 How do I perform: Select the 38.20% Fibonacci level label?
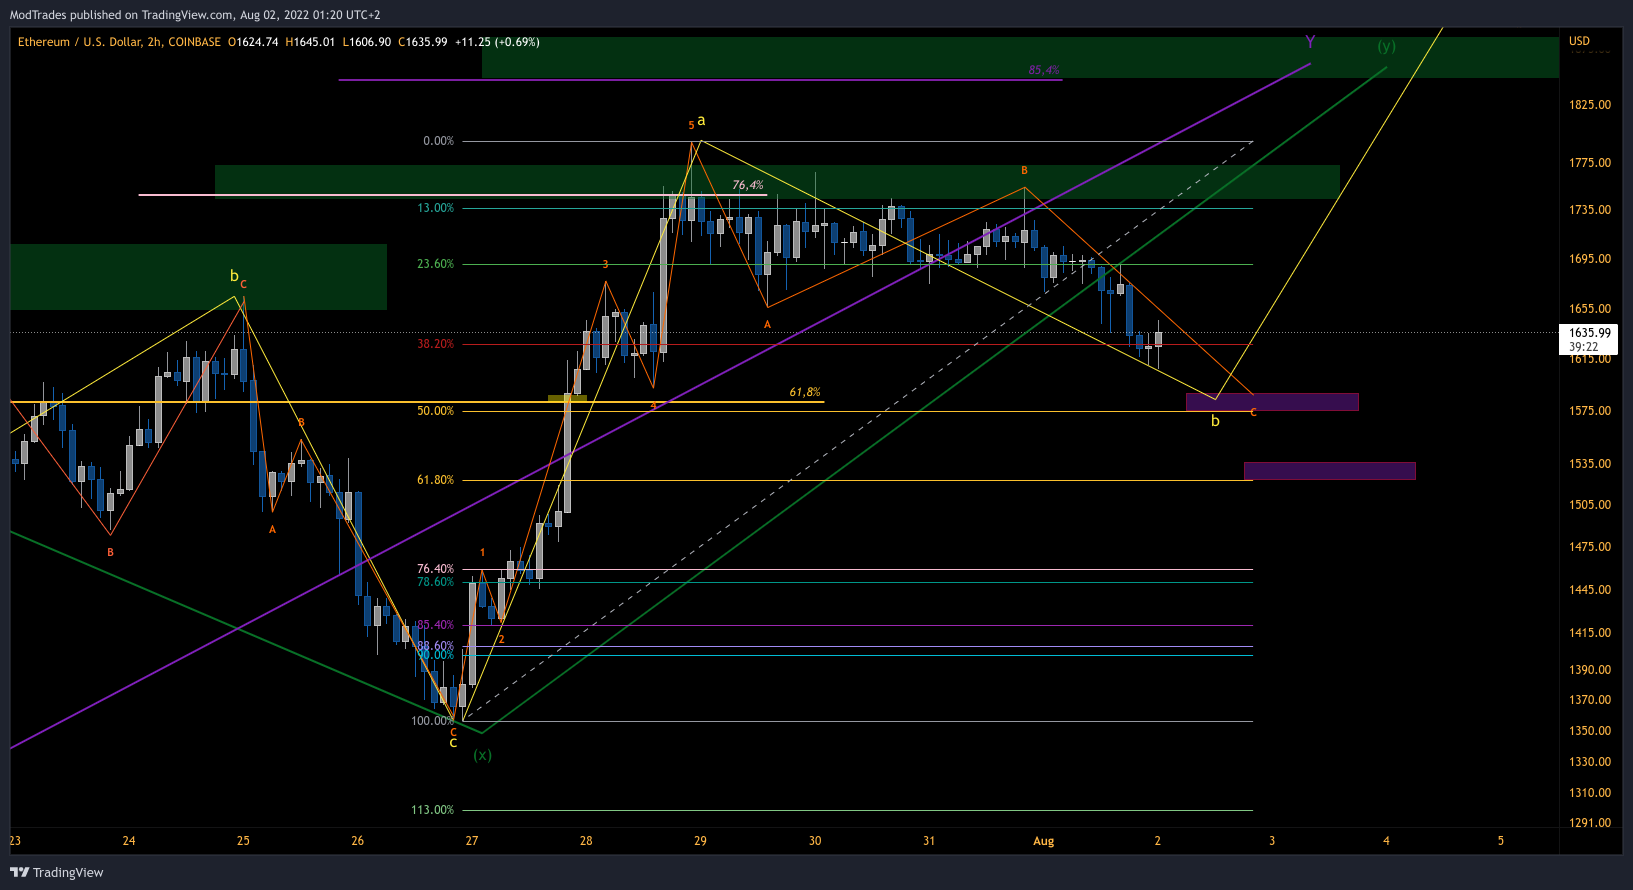tap(436, 344)
